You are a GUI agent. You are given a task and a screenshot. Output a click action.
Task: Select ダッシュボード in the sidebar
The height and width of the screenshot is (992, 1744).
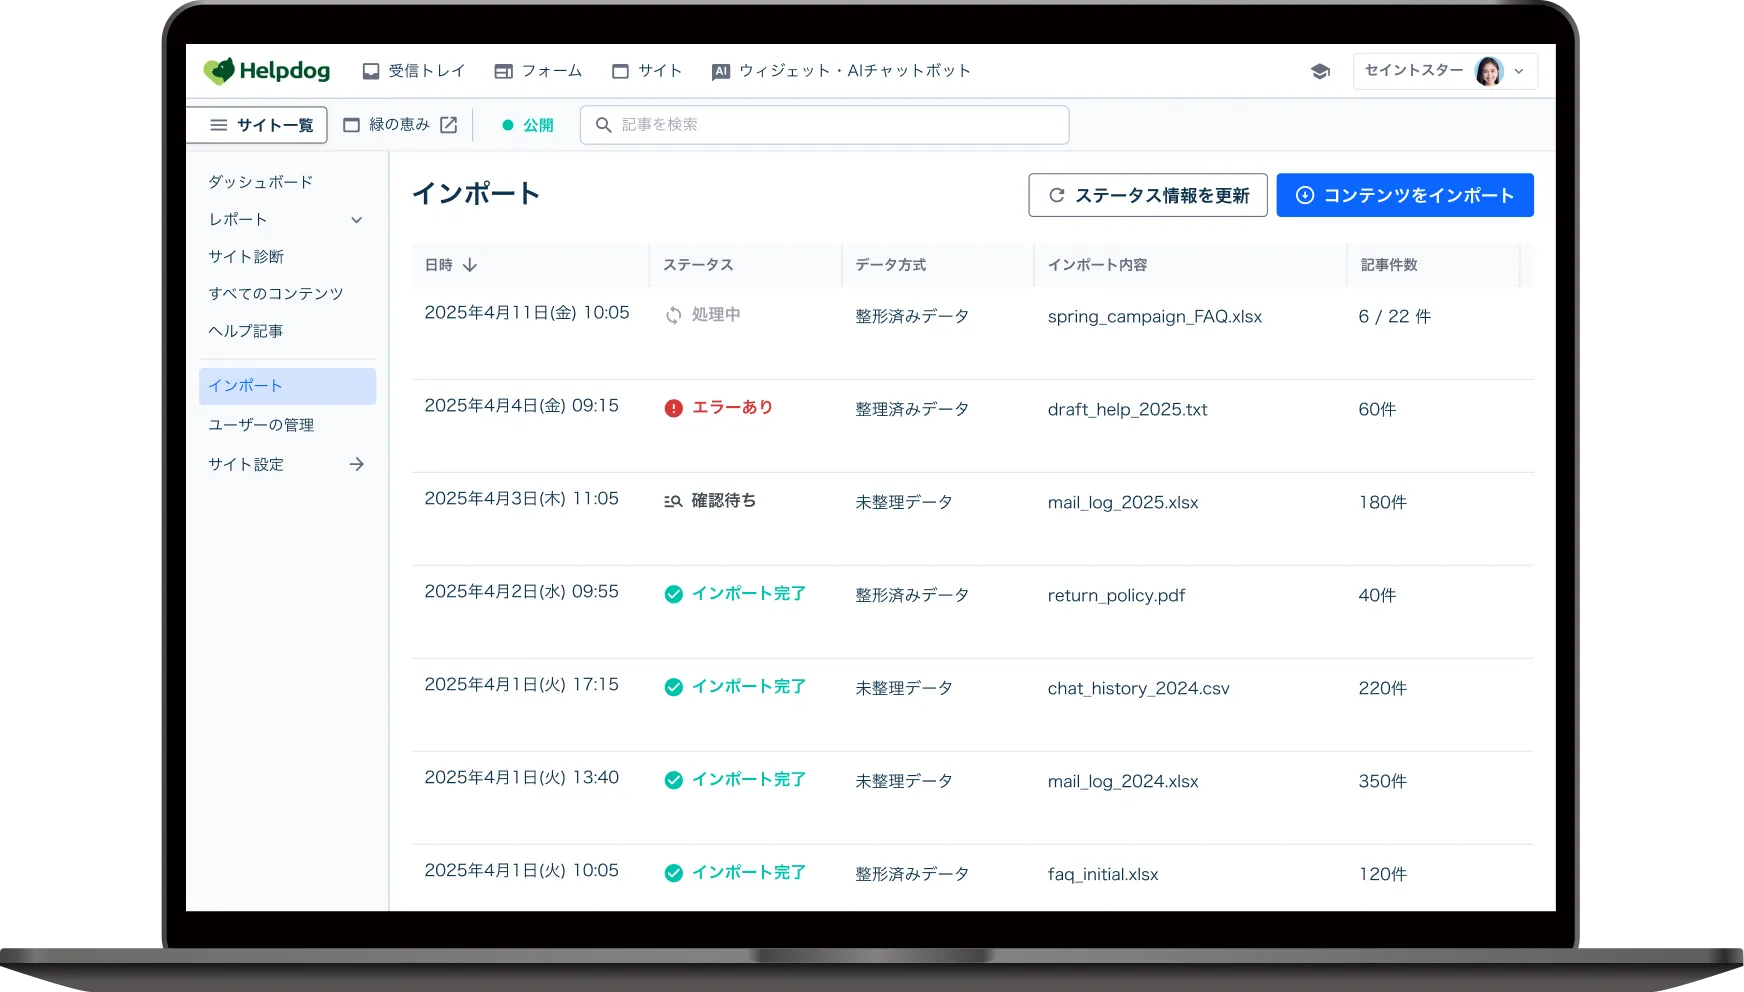[x=261, y=182]
